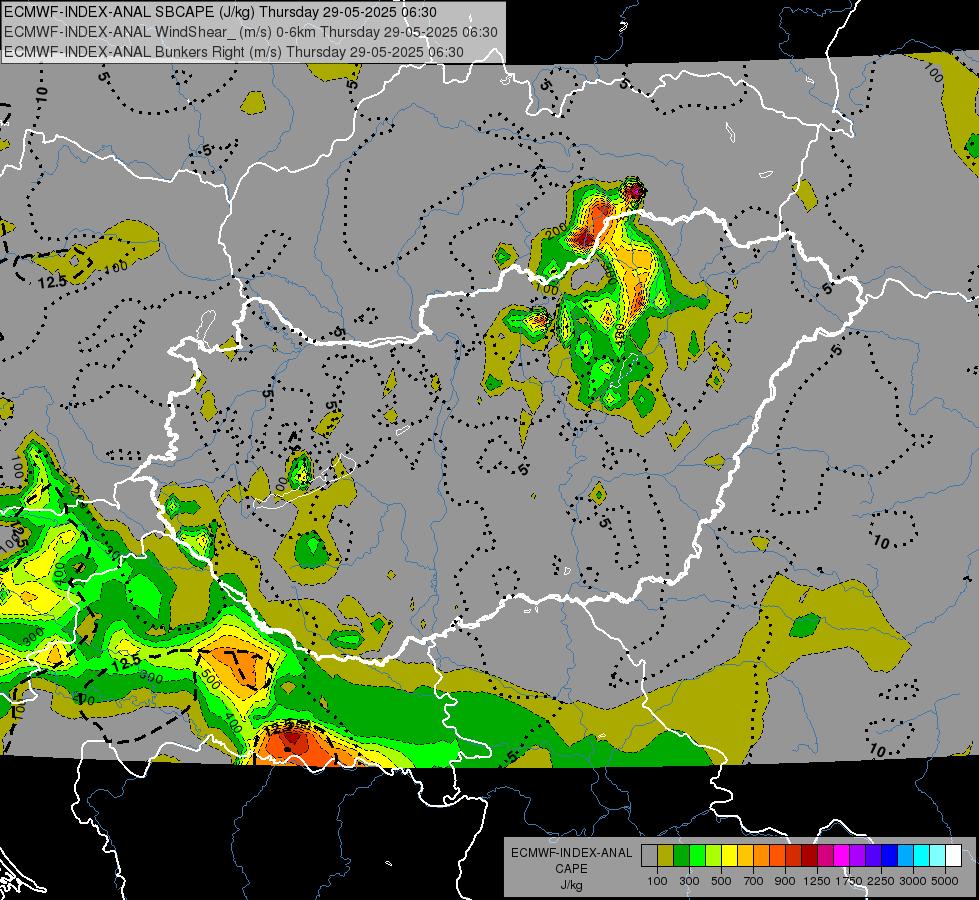Click legend scale value 5000
The width and height of the screenshot is (979, 900).
[x=945, y=881]
